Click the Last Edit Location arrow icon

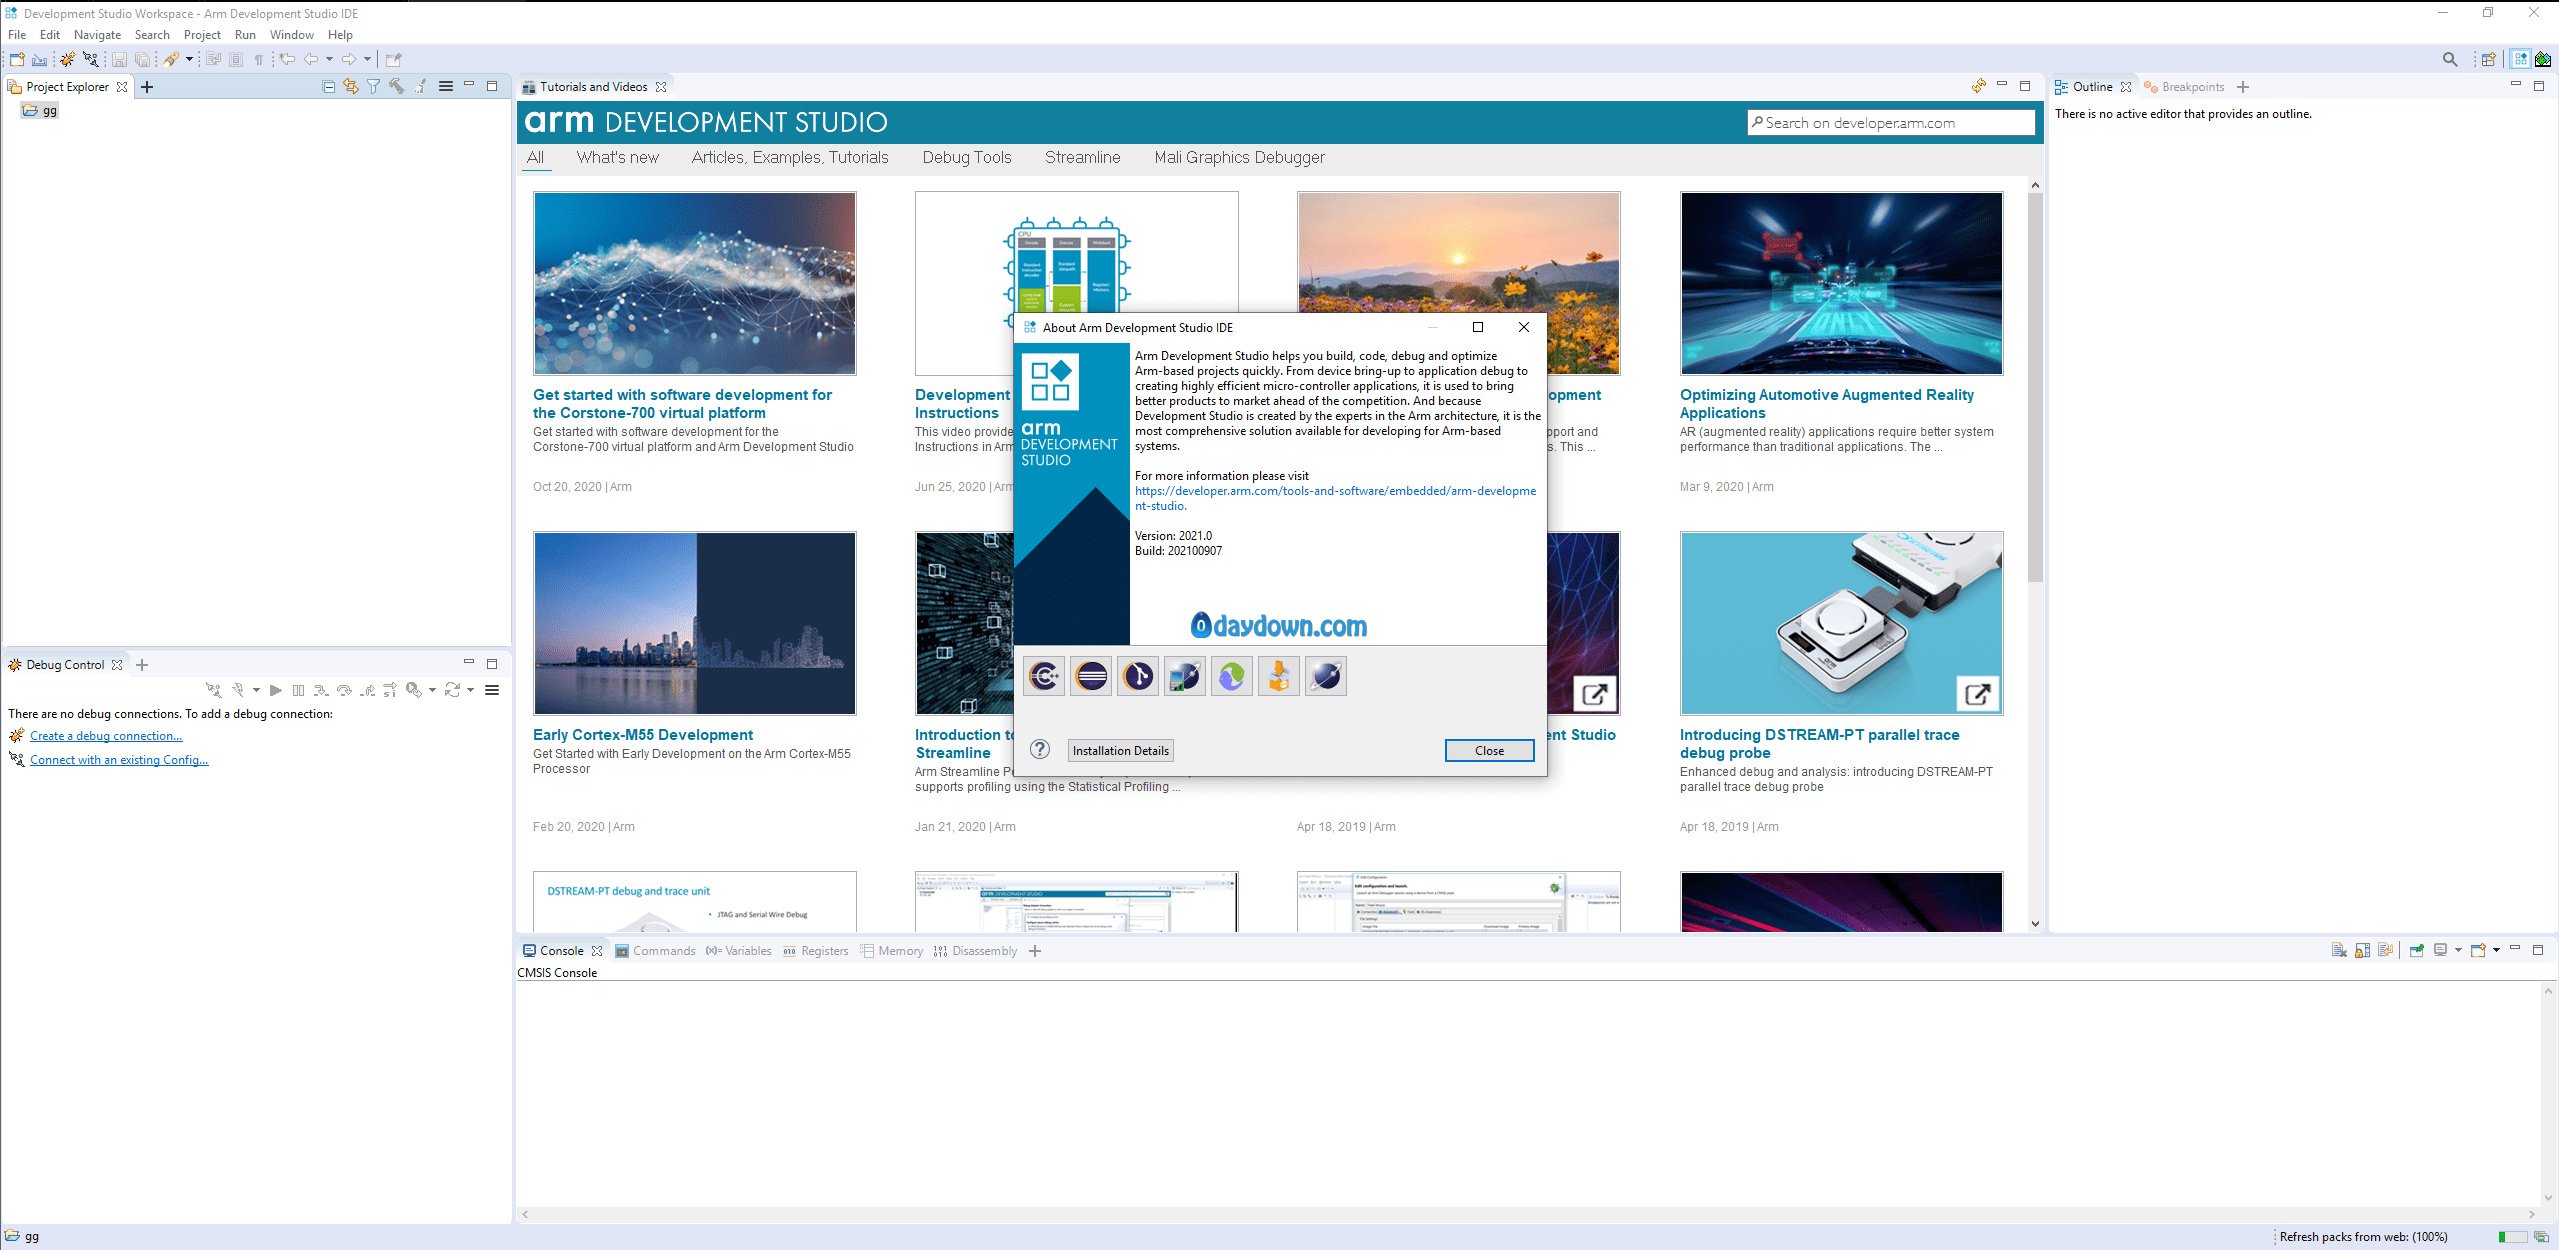[287, 59]
